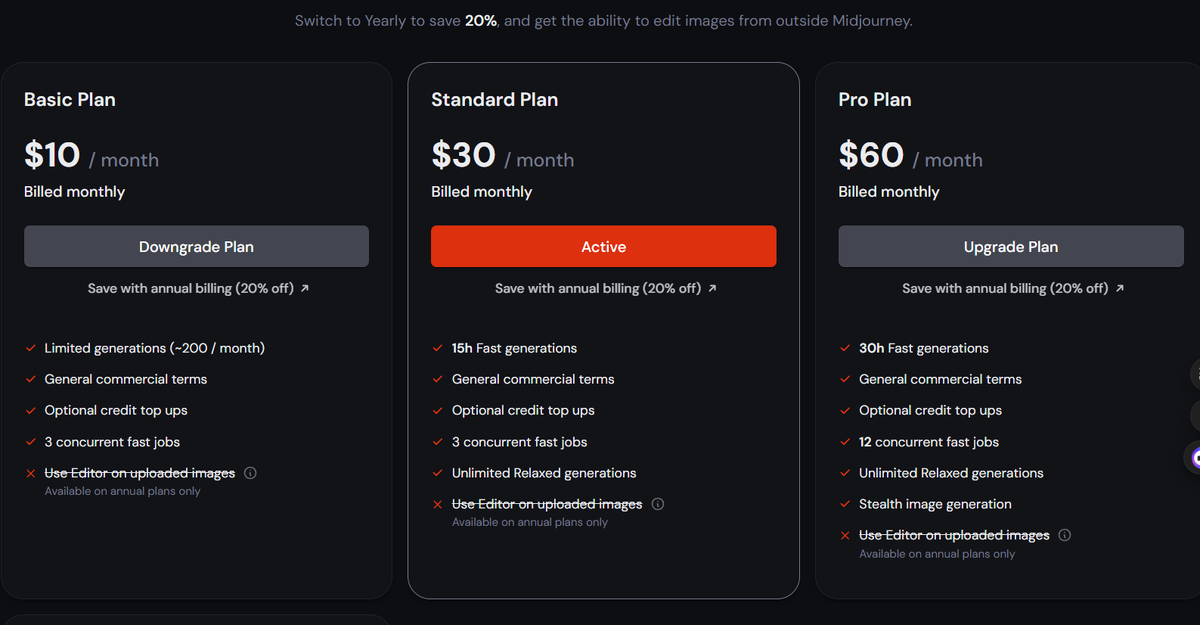This screenshot has height=625, width=1200.
Task: Click Pro Plan's "Use Editor" info icon
Action: click(x=1065, y=535)
